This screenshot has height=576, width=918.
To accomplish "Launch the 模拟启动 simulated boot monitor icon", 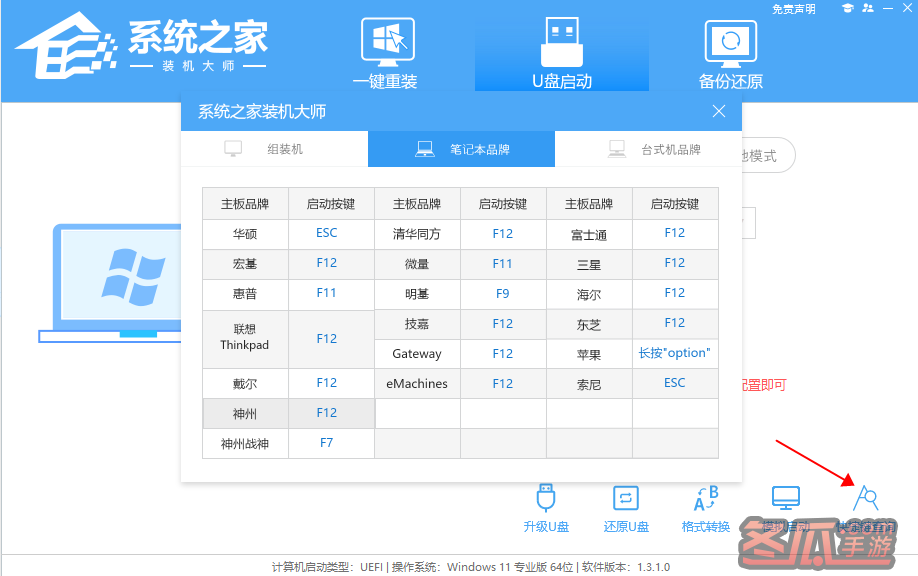I will [x=786, y=498].
